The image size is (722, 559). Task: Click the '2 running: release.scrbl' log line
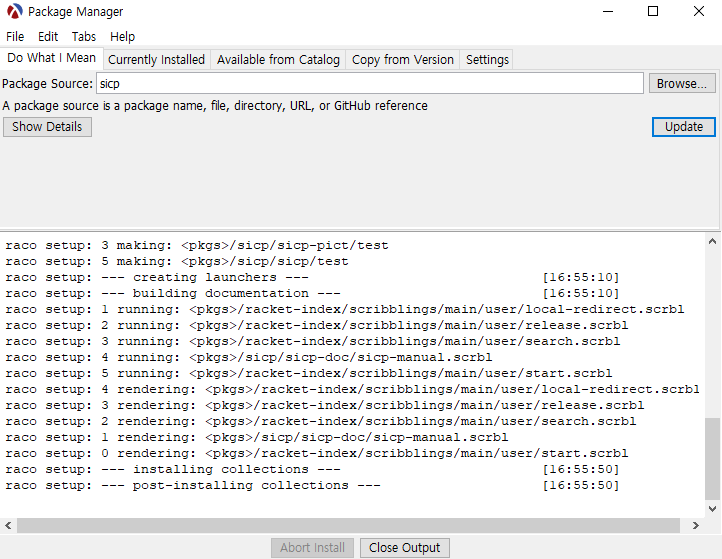click(316, 326)
